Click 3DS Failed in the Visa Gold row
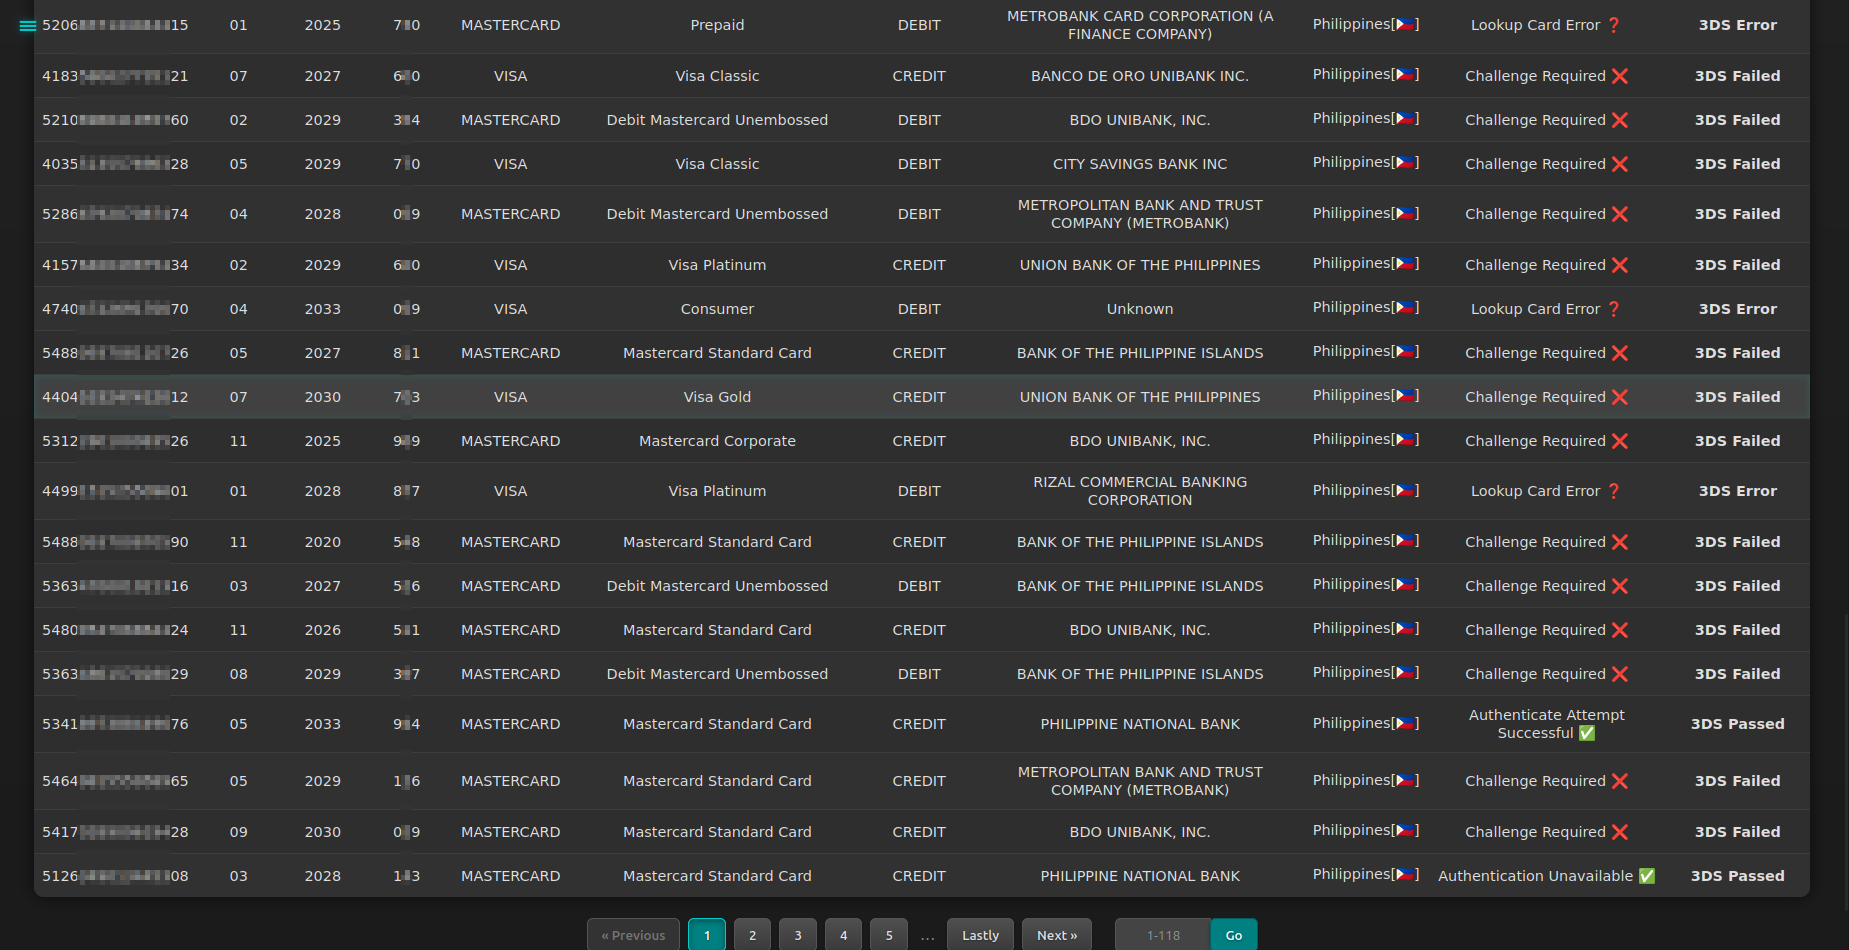 point(1737,397)
